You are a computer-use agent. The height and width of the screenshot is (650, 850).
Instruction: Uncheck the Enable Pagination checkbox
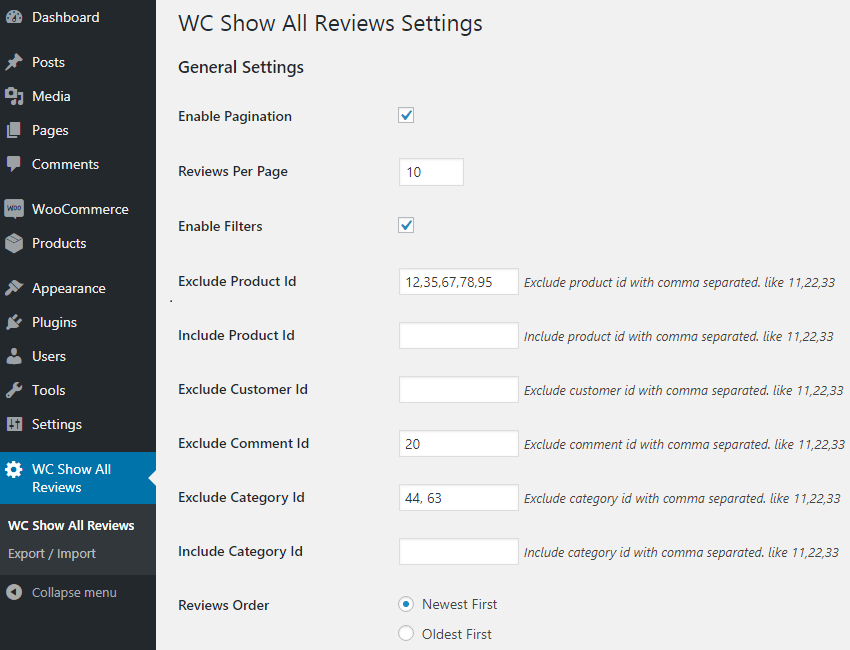pos(406,115)
